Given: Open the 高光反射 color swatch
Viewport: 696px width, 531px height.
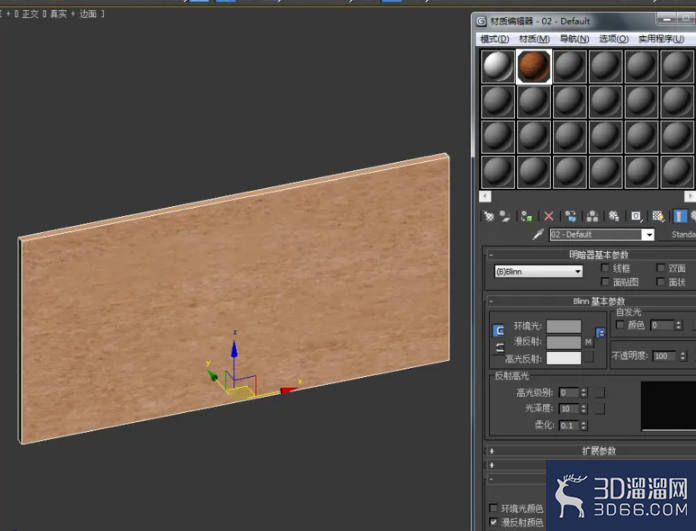Looking at the screenshot, I should (x=564, y=358).
